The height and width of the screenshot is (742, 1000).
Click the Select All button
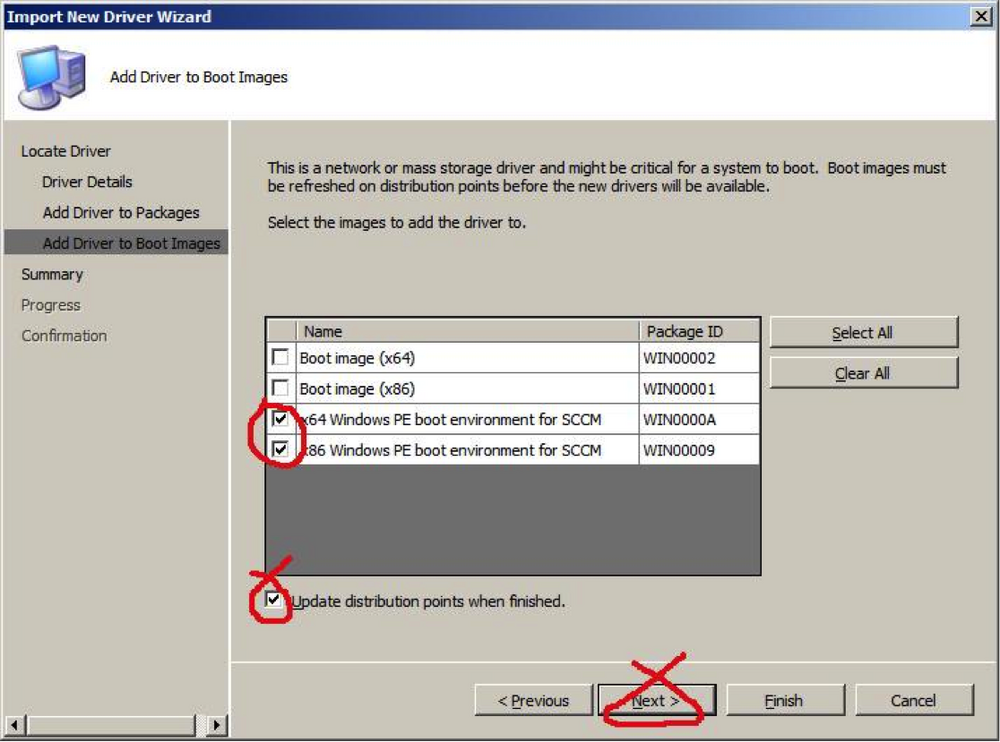864,332
